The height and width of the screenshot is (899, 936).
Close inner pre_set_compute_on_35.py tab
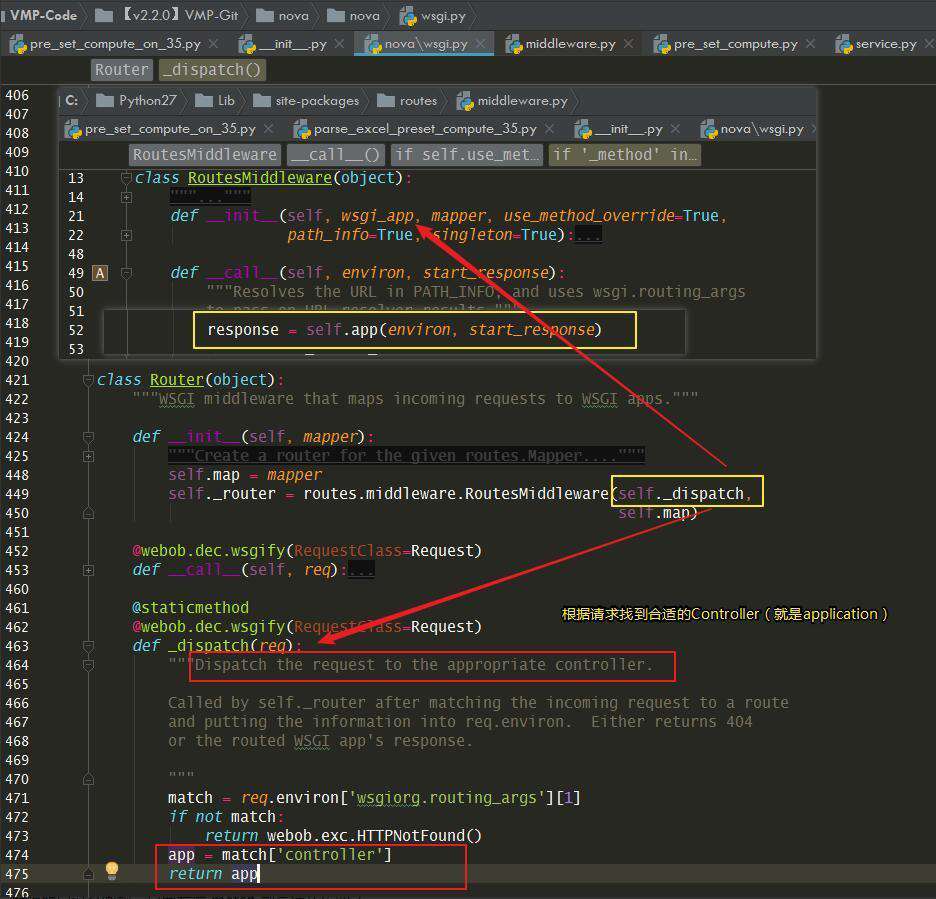(x=269, y=128)
